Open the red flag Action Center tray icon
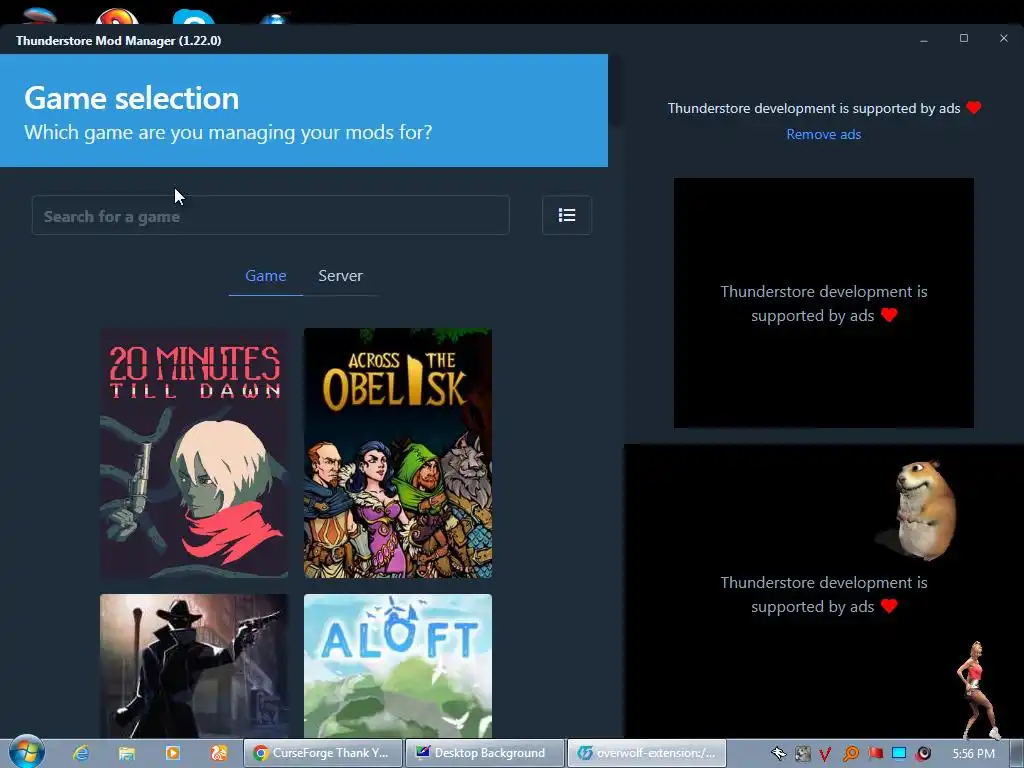The image size is (1024, 768). click(875, 754)
